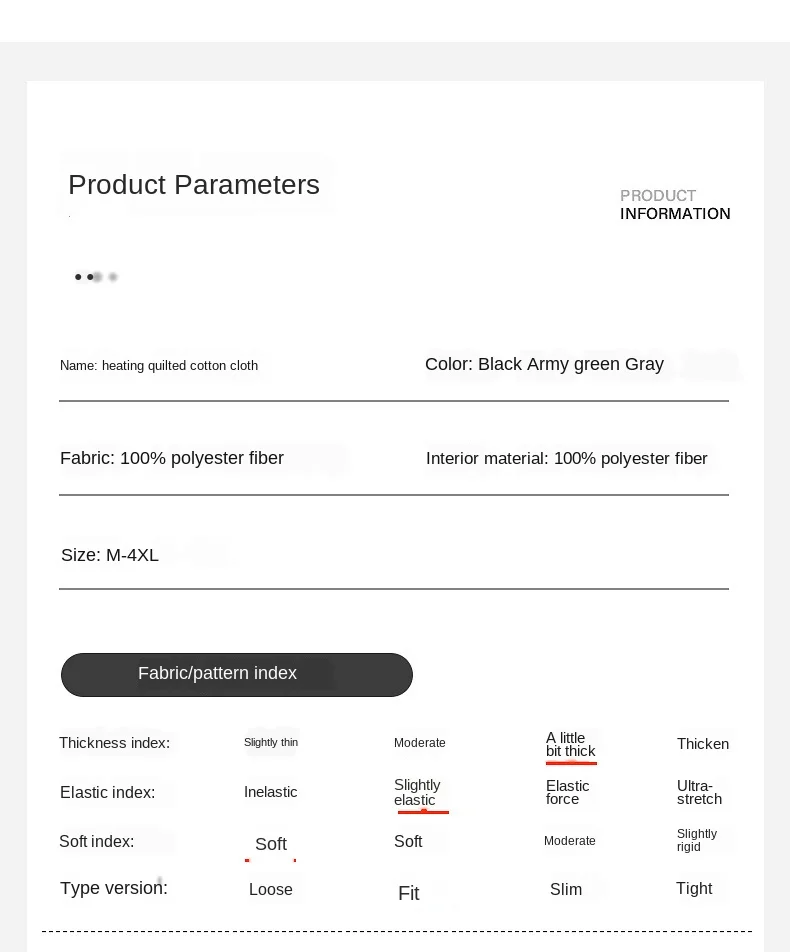Click the dots indicator below the heading
This screenshot has height=952, width=790.
[x=96, y=277]
